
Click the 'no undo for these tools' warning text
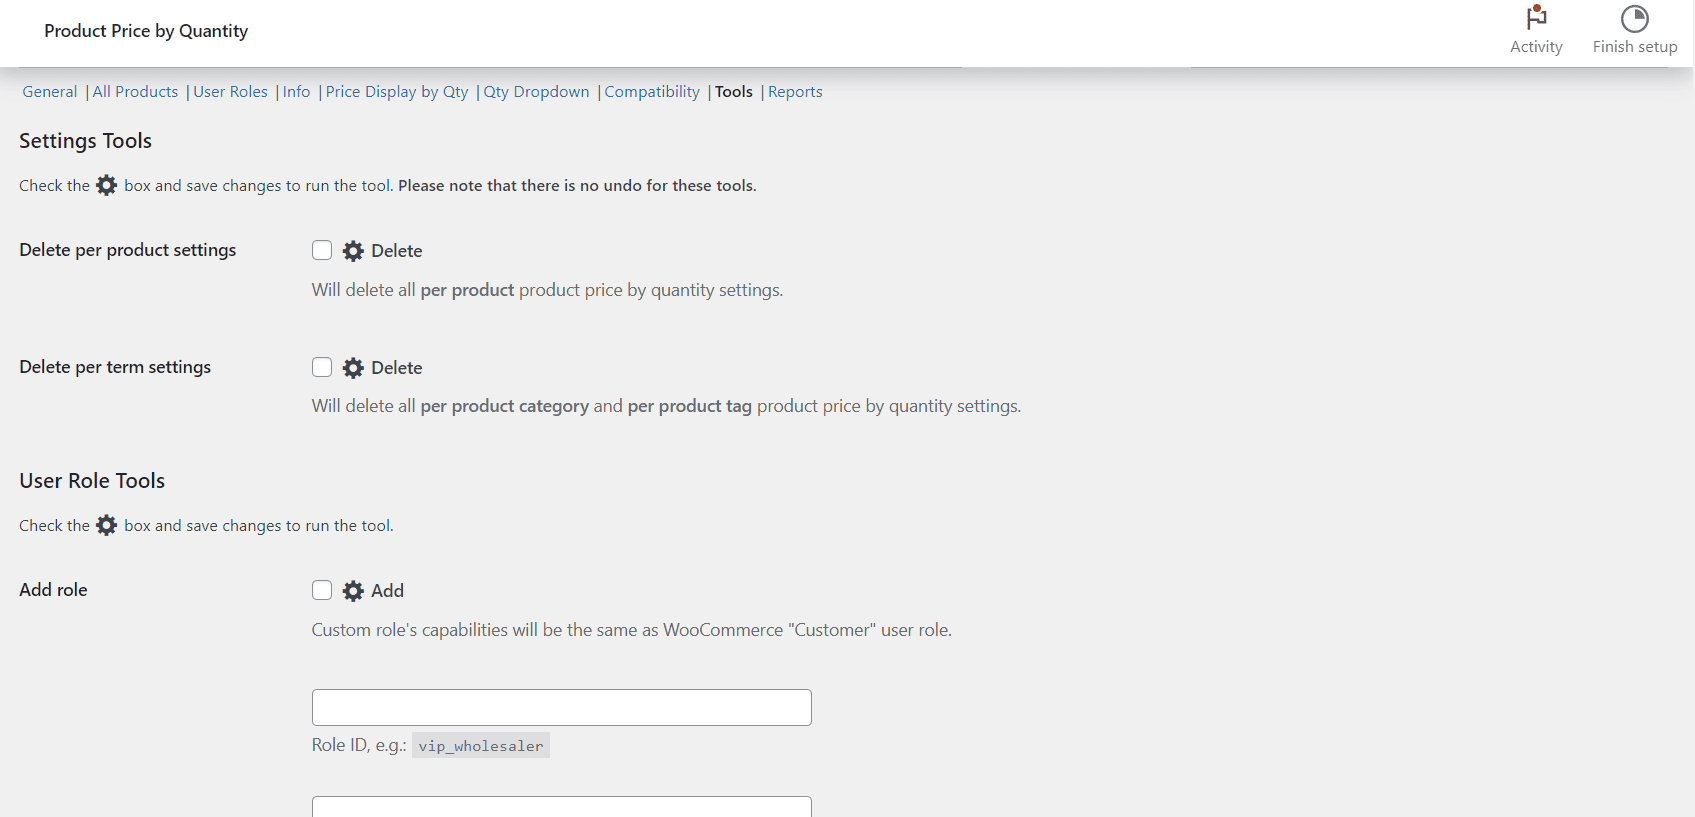click(577, 186)
